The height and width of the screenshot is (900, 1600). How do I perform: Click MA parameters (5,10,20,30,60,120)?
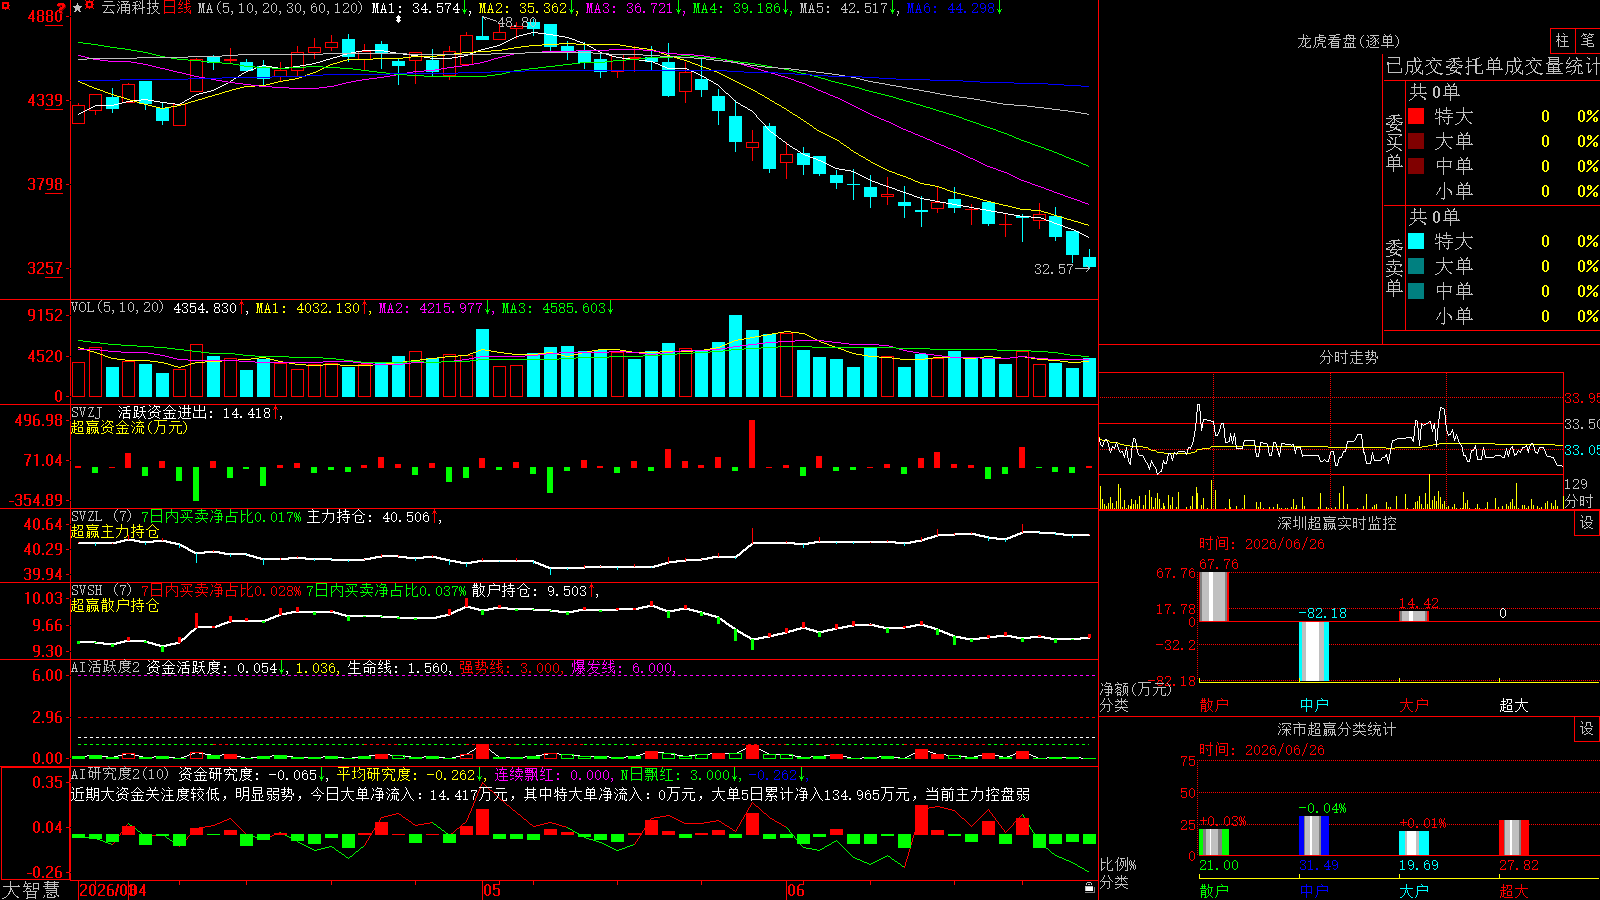pyautogui.click(x=280, y=8)
